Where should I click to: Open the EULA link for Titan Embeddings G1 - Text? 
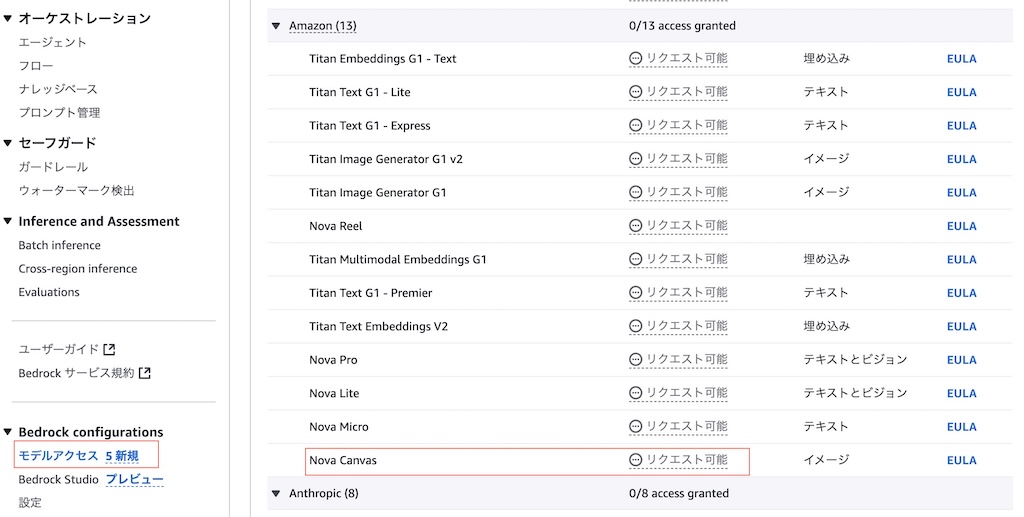click(961, 59)
